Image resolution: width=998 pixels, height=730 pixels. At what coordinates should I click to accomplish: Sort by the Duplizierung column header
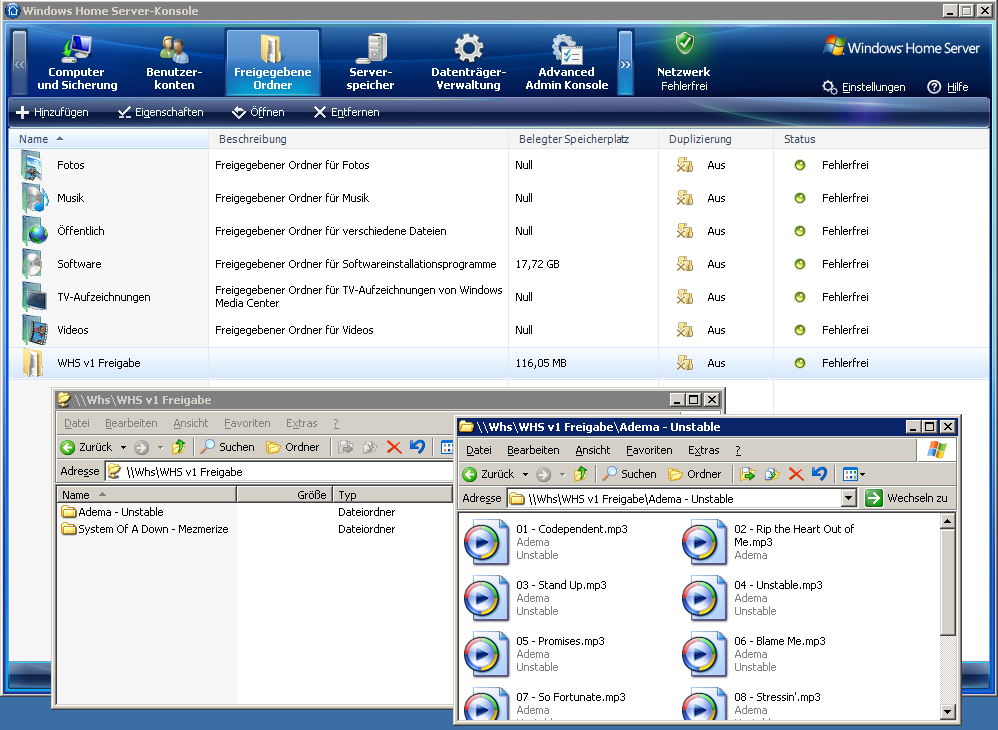pos(716,139)
